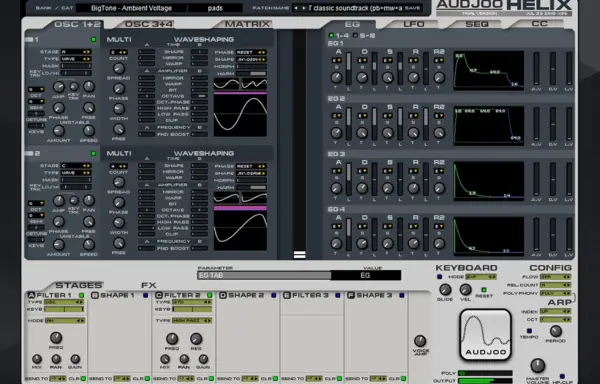
Task: Open Filter 2 High Pass type dropdown
Action: point(192,321)
